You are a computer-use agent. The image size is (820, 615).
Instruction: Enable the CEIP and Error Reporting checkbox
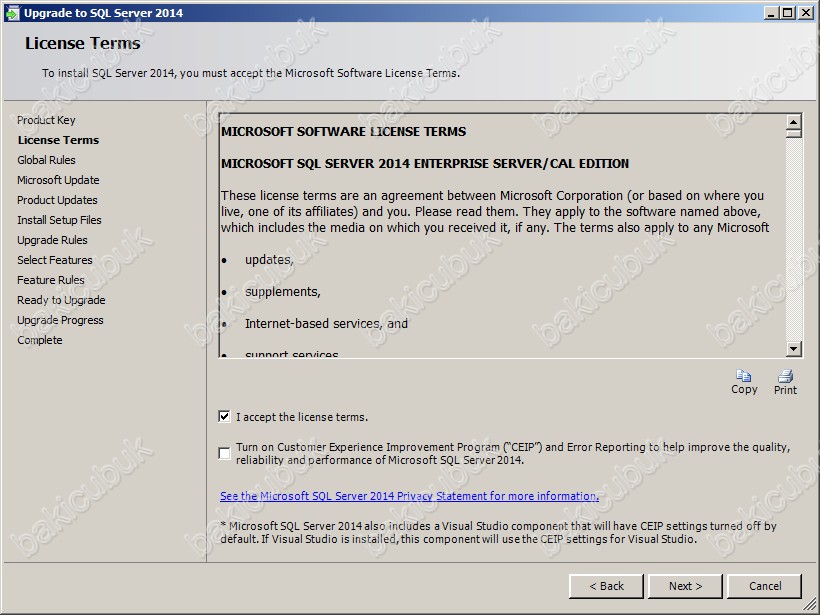point(224,453)
